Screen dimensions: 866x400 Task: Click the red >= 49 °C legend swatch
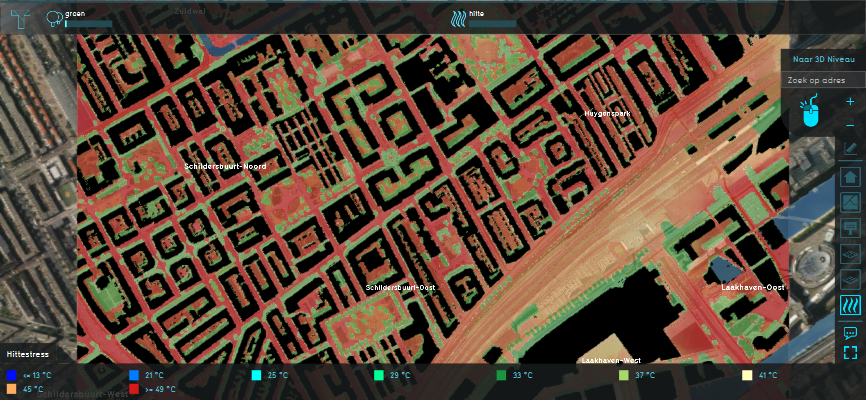pos(134,389)
